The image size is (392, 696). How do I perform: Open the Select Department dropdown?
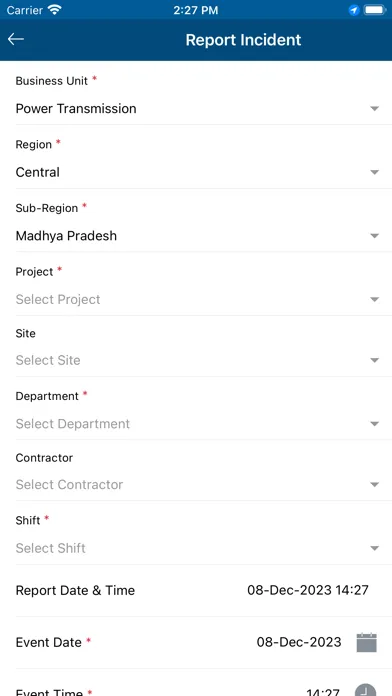tap(198, 424)
